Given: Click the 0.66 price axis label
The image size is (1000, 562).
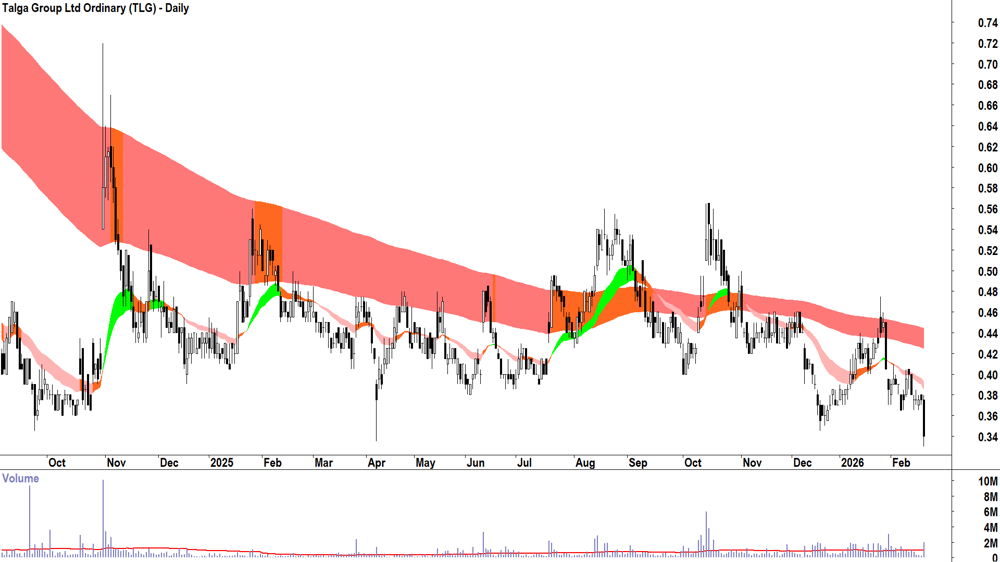Looking at the screenshot, I should [x=988, y=106].
